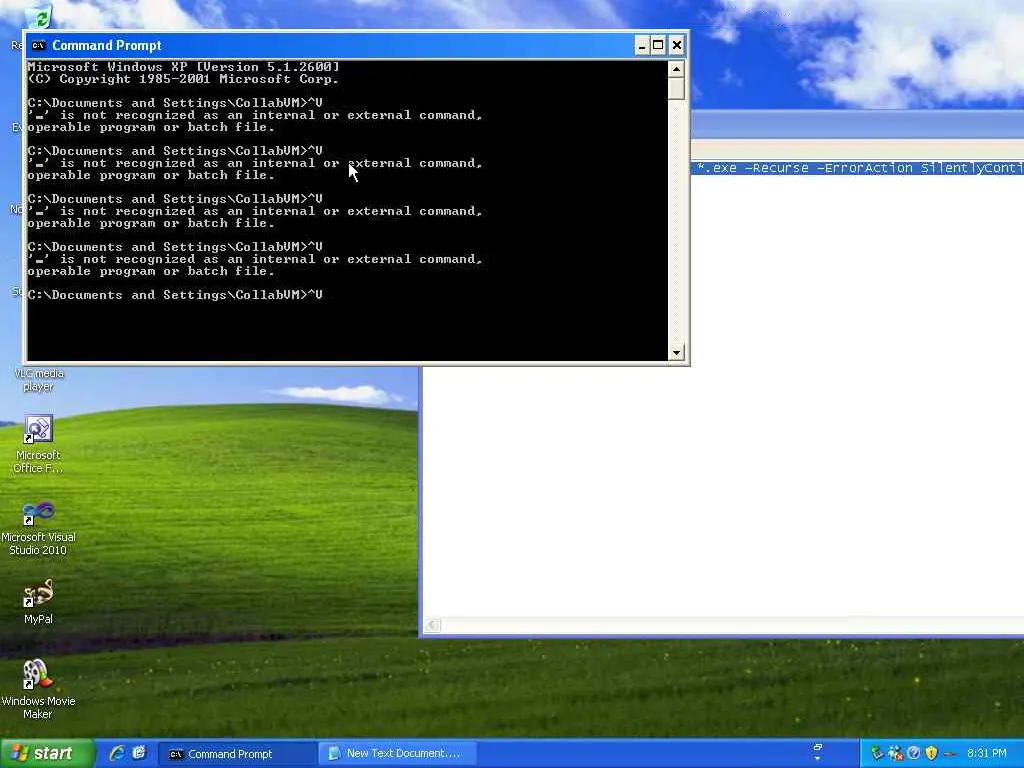Click highlighted '*.exe -Recurse' text in text document

[x=752, y=168]
